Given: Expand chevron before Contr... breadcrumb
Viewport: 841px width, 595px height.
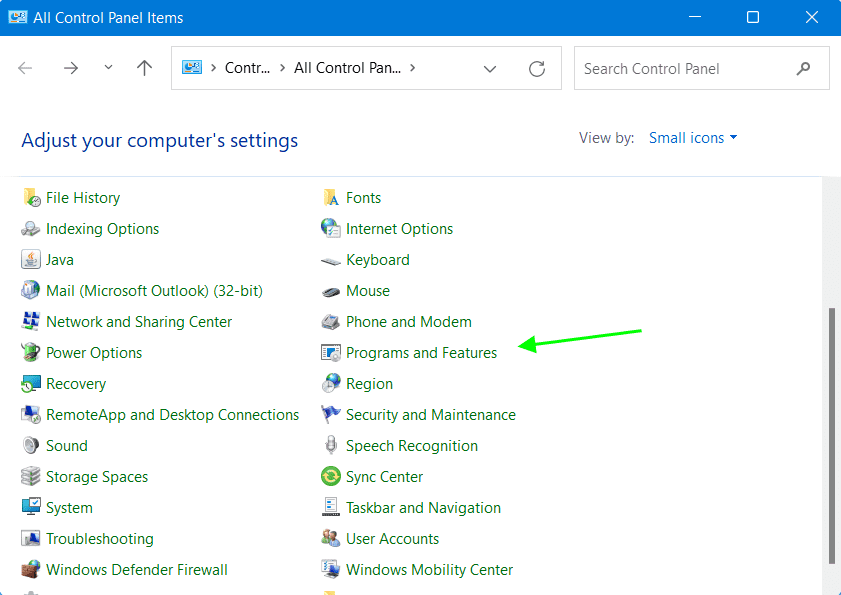Looking at the screenshot, I should click(213, 68).
